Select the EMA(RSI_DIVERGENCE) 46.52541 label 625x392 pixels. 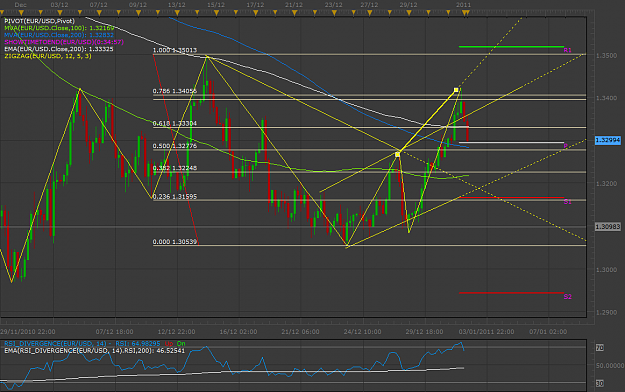click(x=94, y=351)
